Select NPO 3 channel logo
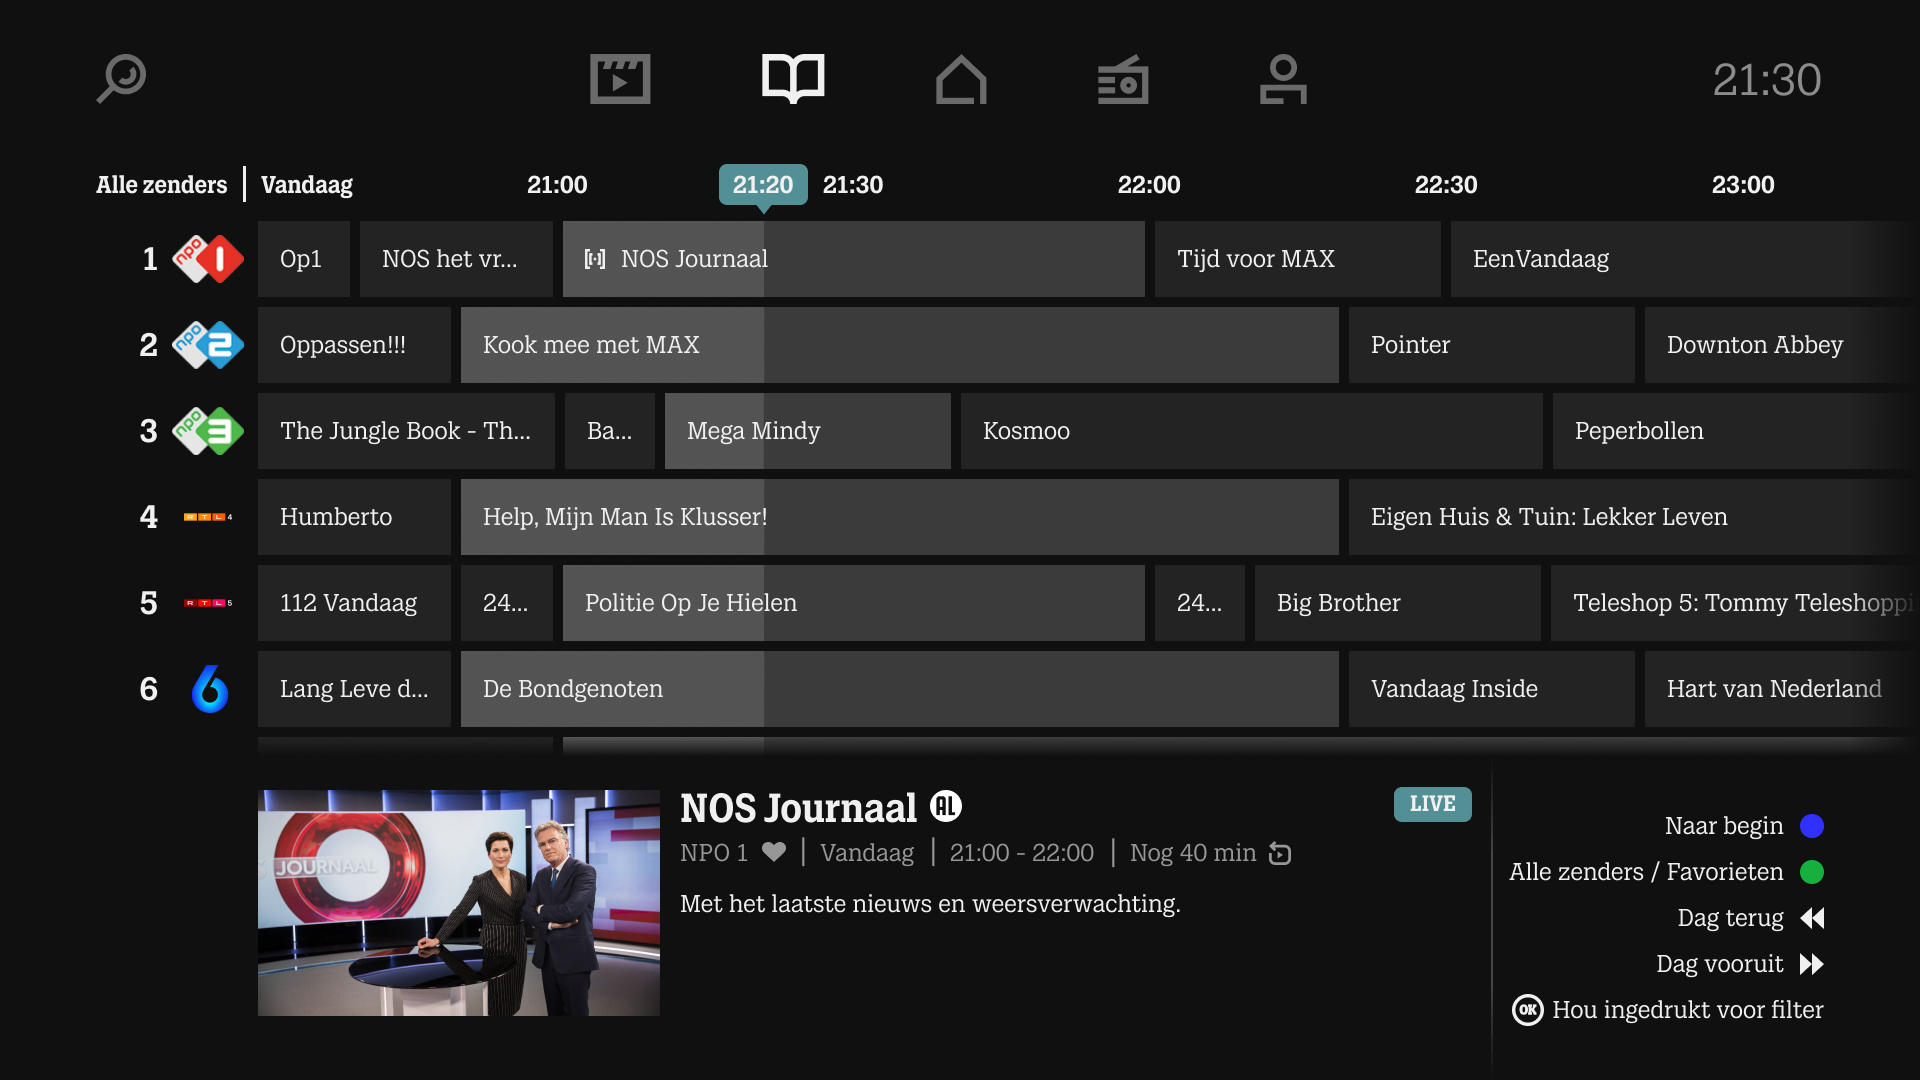Screen dimensions: 1920x1080 click(208, 431)
